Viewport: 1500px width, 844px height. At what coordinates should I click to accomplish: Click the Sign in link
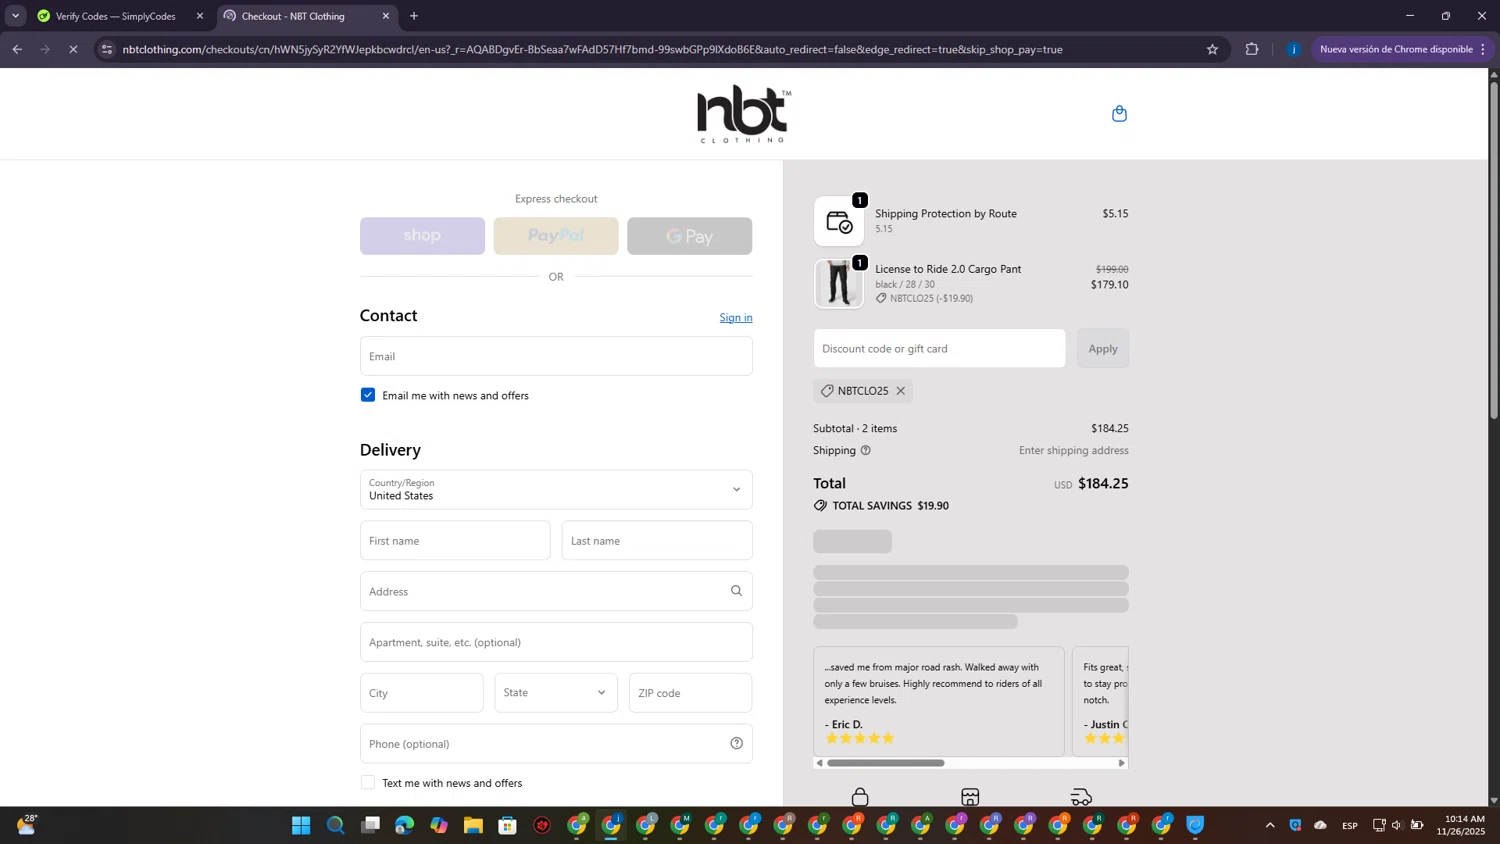(x=736, y=318)
